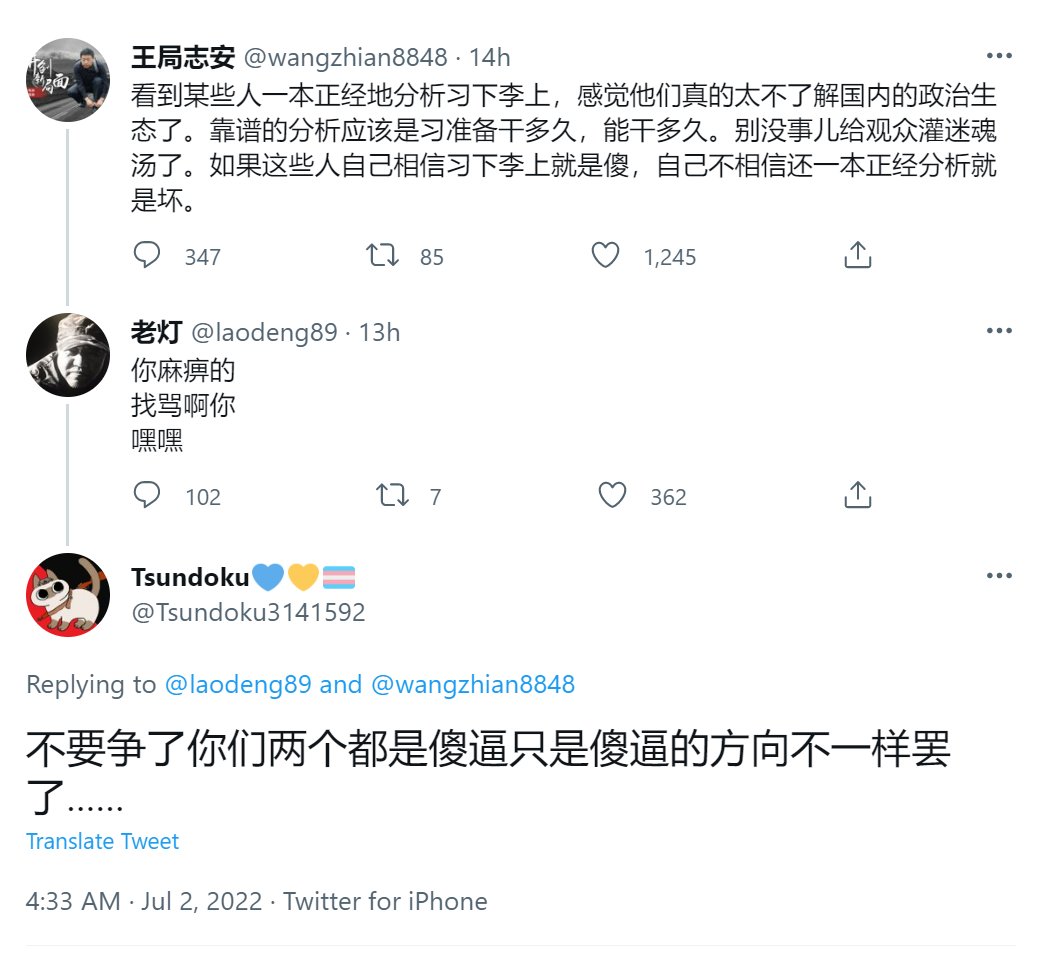View Tsundoku cat profile picture

tap(68, 595)
